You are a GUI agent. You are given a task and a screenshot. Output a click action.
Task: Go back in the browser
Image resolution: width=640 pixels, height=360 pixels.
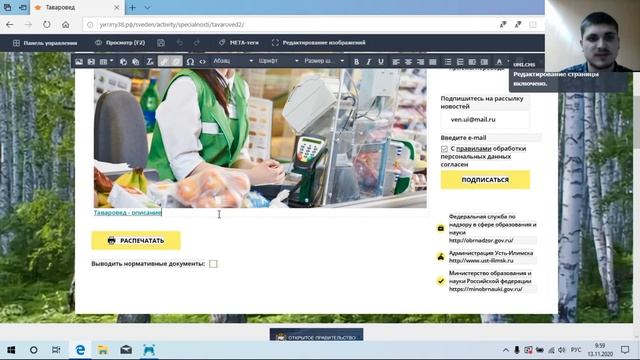(10, 24)
